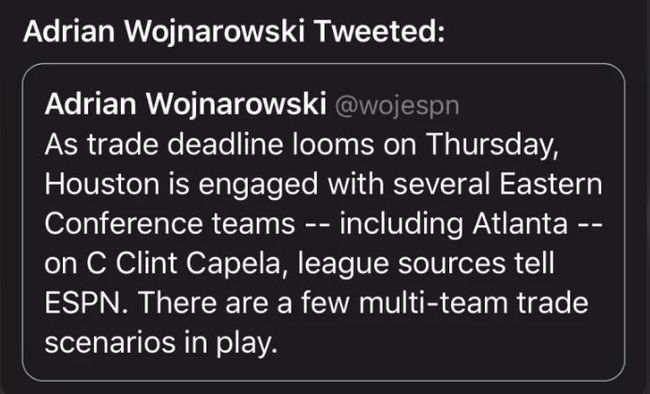Click 'league sources tell' phrase
The width and height of the screenshot is (650, 394).
(x=426, y=263)
